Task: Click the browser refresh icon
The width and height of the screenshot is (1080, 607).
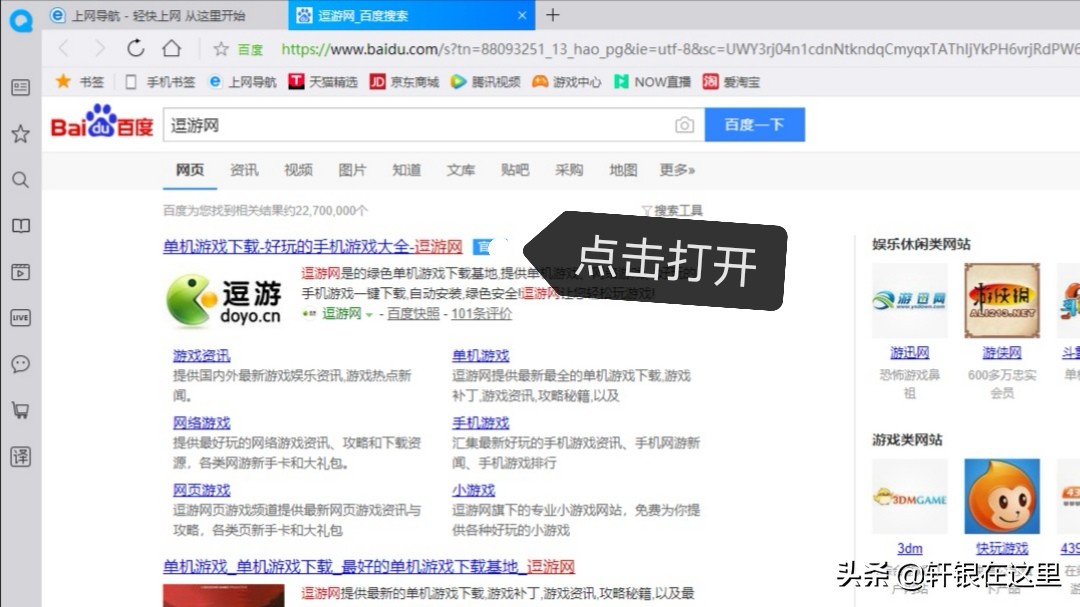Action: pos(136,48)
